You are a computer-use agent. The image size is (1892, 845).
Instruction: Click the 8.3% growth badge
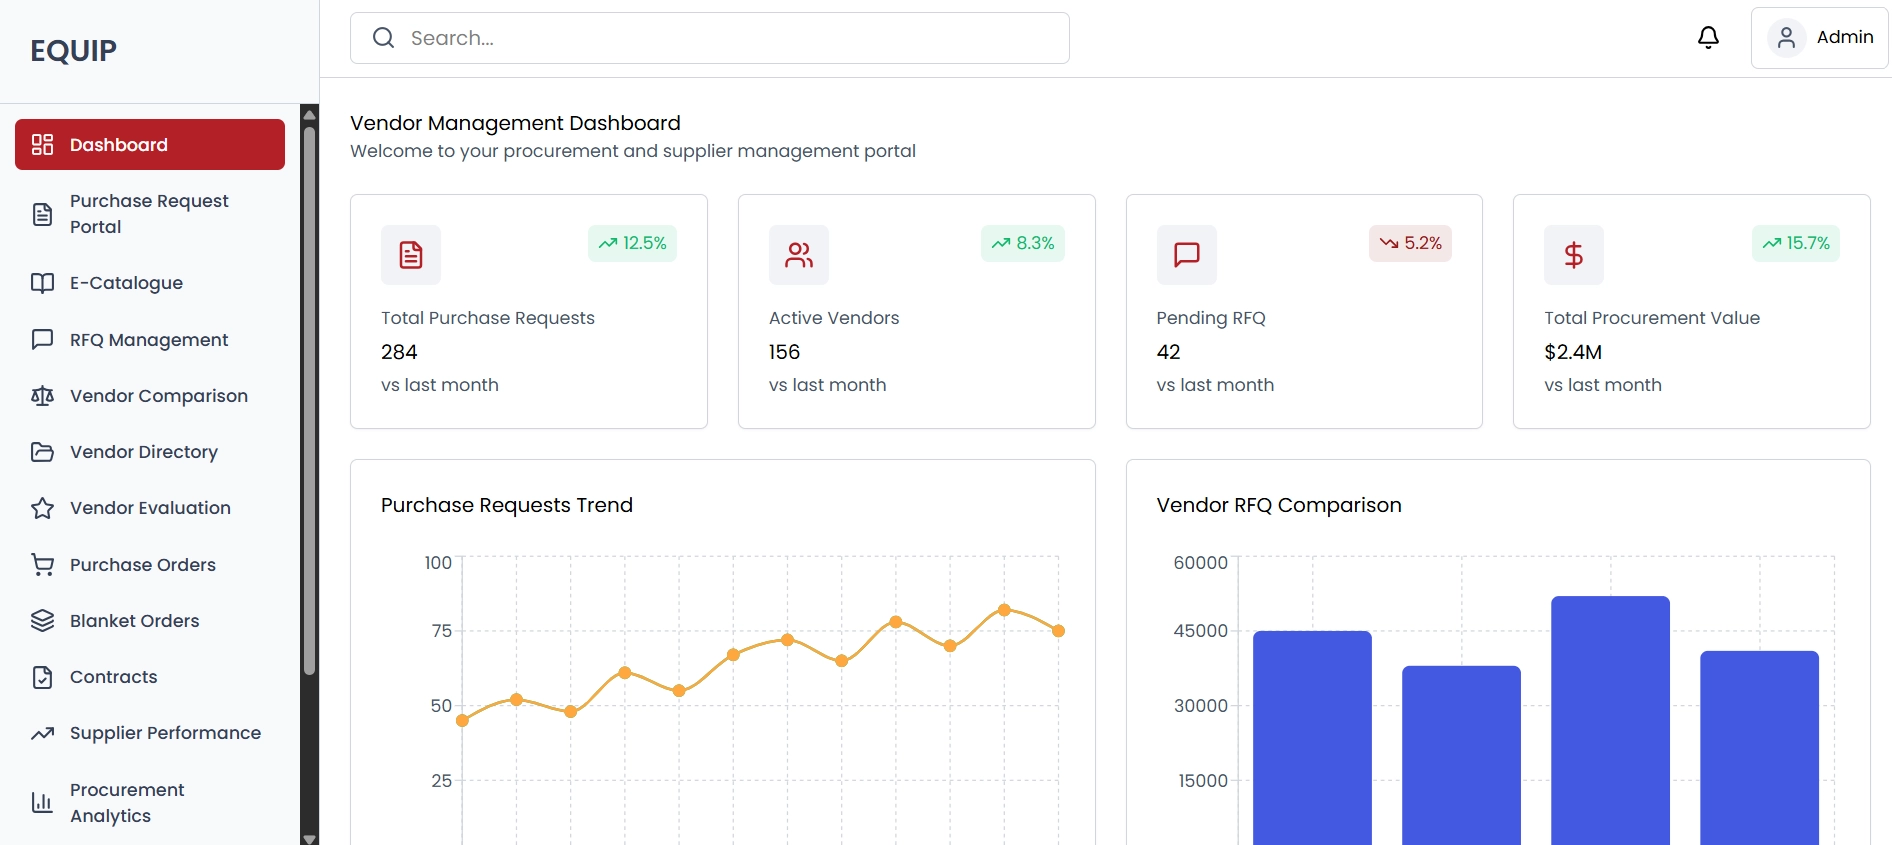[1022, 243]
